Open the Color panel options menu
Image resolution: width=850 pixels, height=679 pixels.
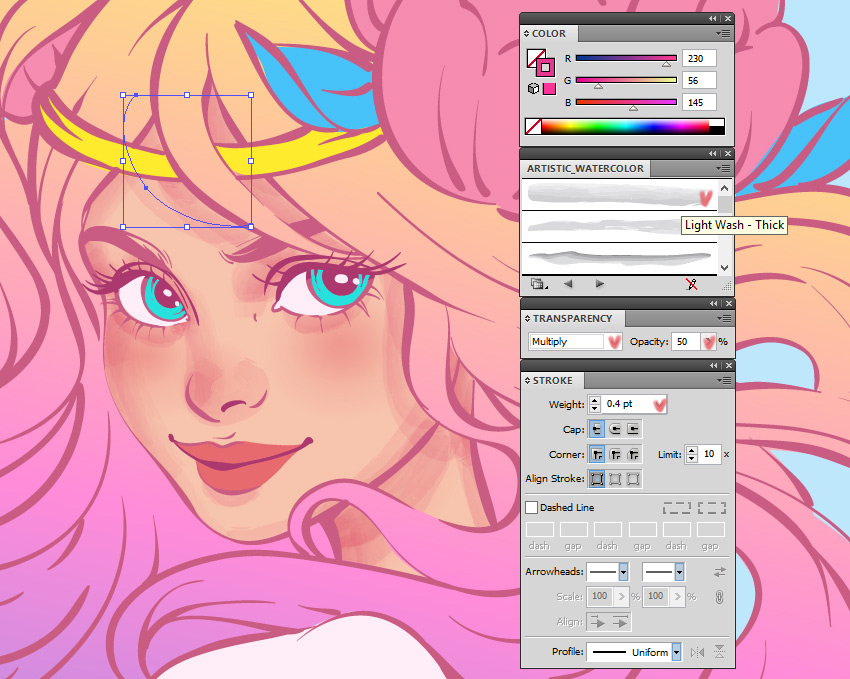point(723,34)
